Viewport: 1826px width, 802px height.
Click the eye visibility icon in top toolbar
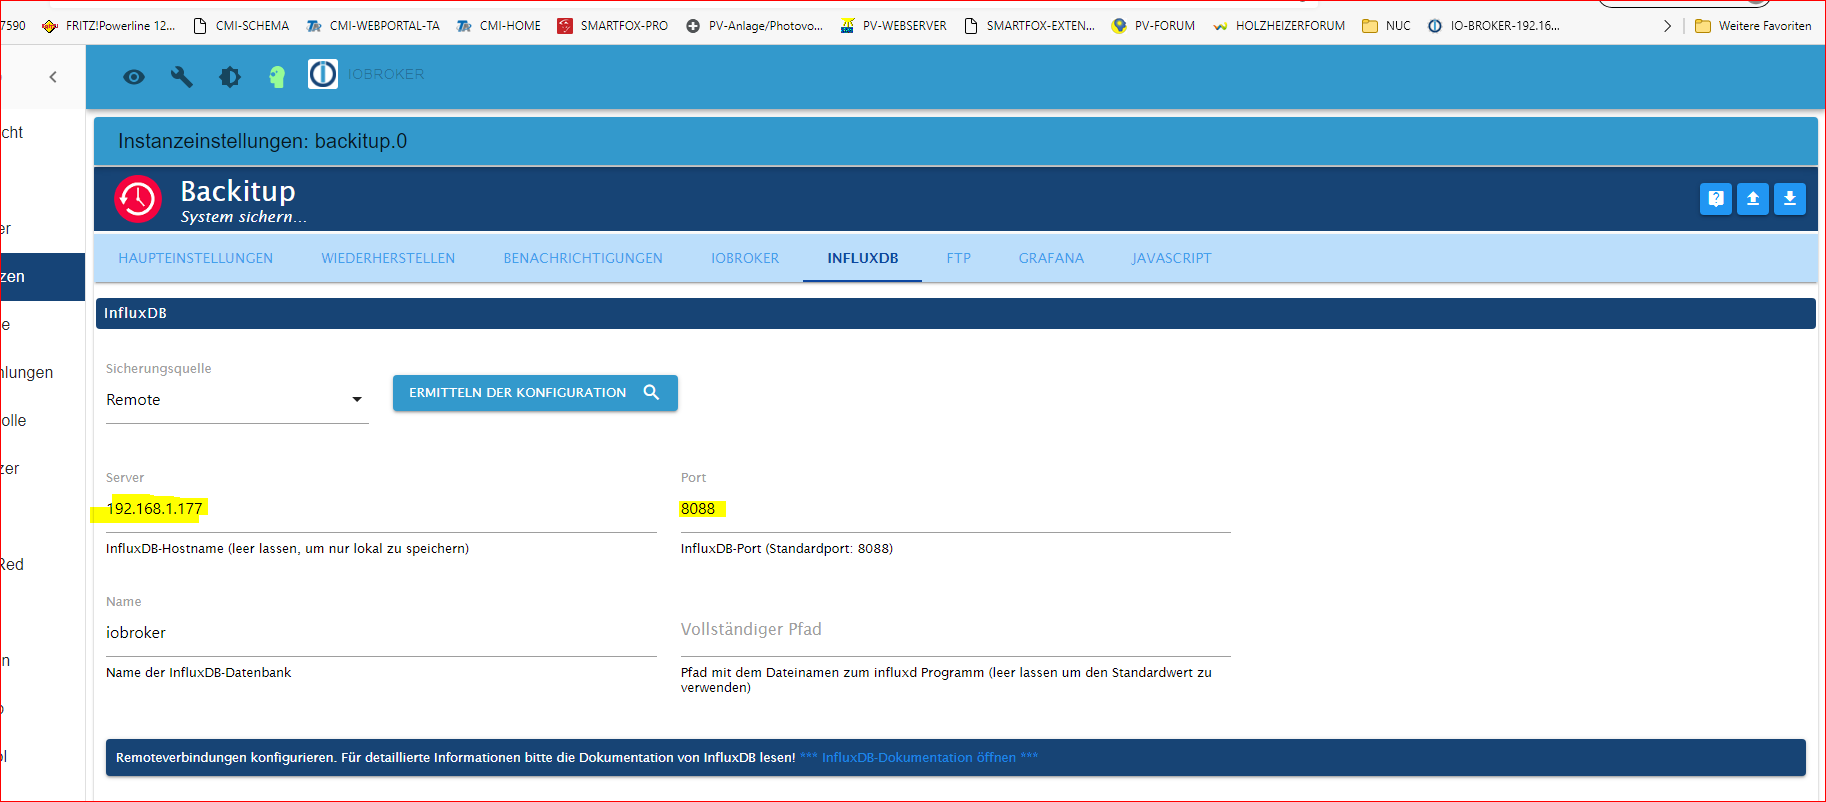134,77
